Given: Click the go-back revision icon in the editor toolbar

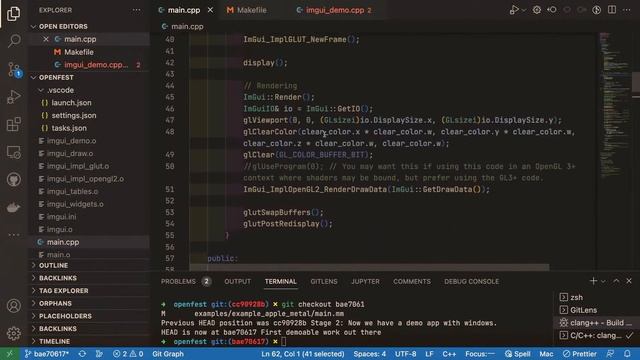Looking at the screenshot, I should point(552,10).
